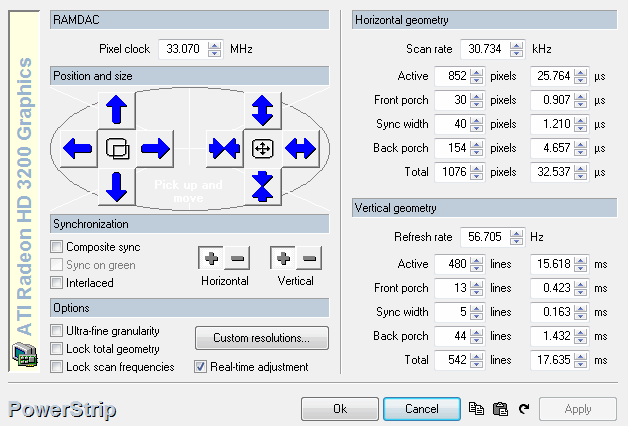The image size is (628, 426).
Task: Shrink horizontal size with the inward arrows
Action: 224,149
